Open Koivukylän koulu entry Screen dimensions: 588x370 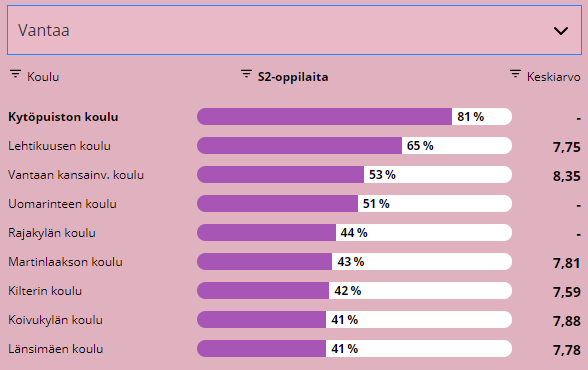point(56,320)
